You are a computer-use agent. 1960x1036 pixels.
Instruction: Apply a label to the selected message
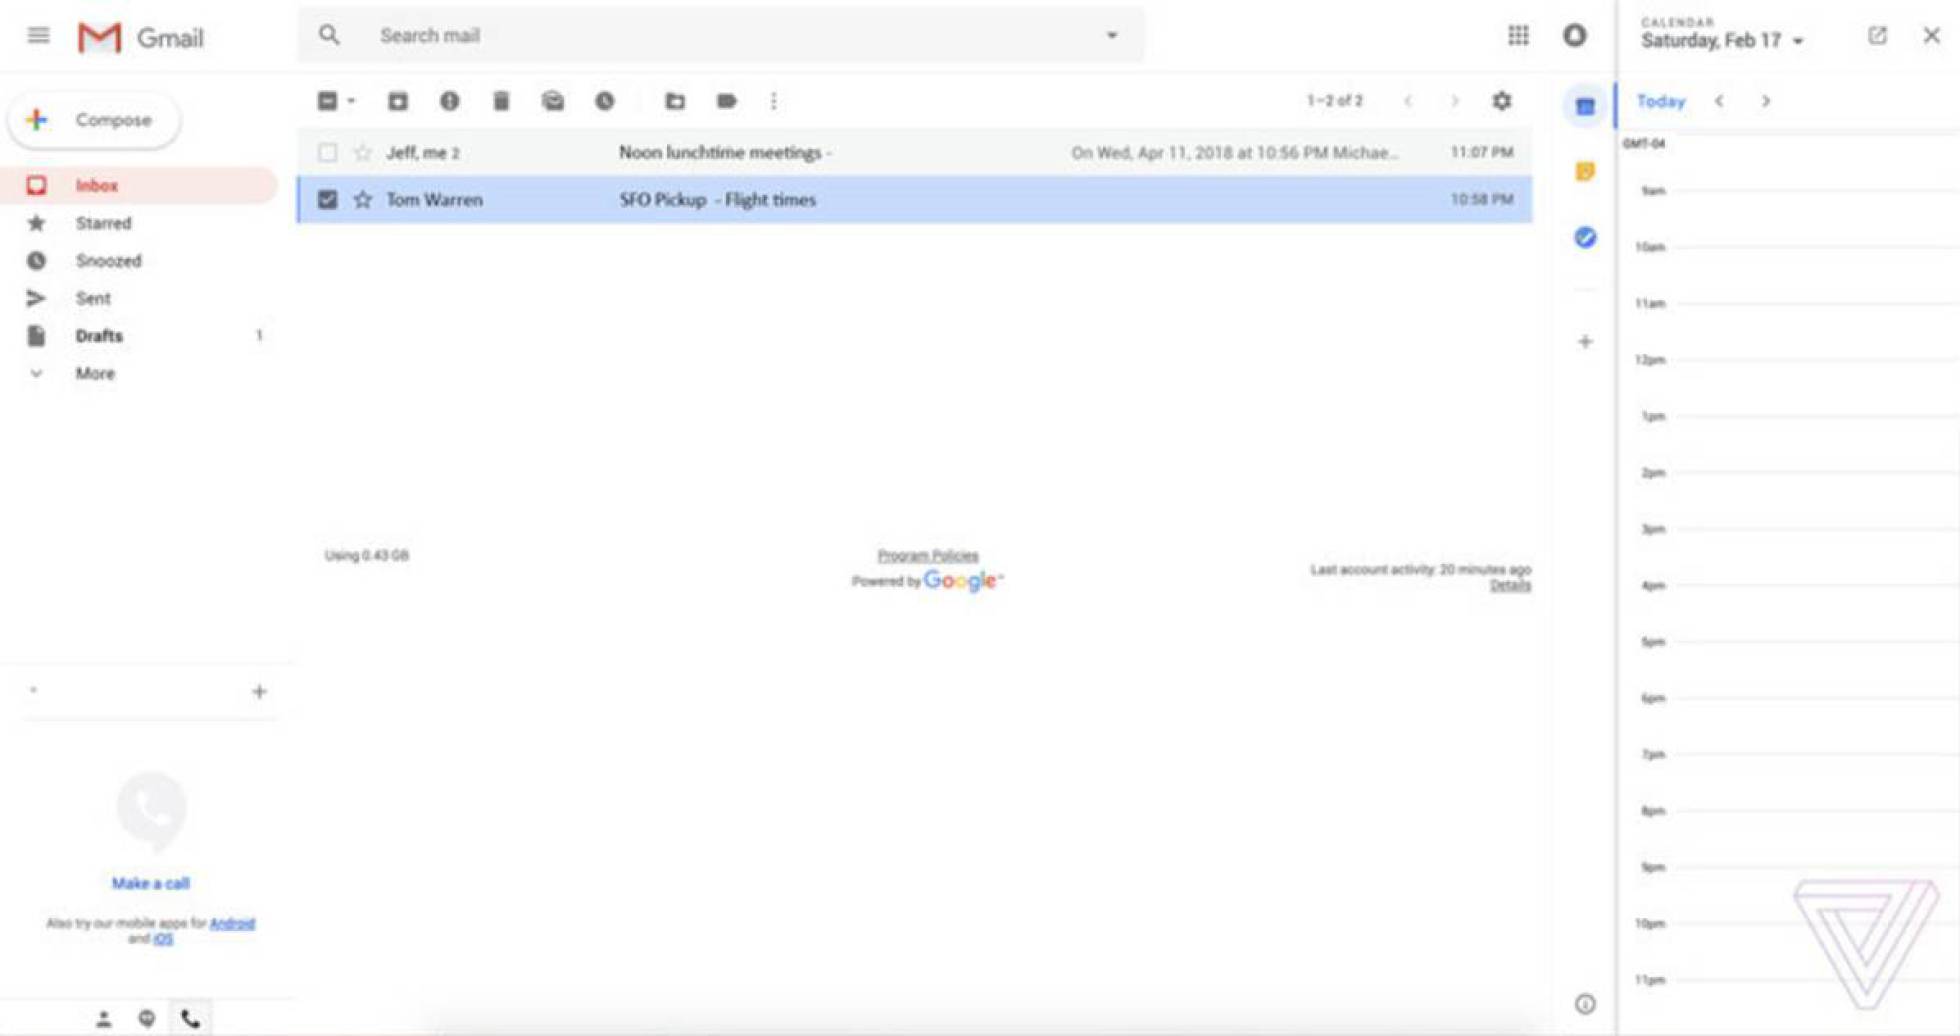pyautogui.click(x=727, y=100)
